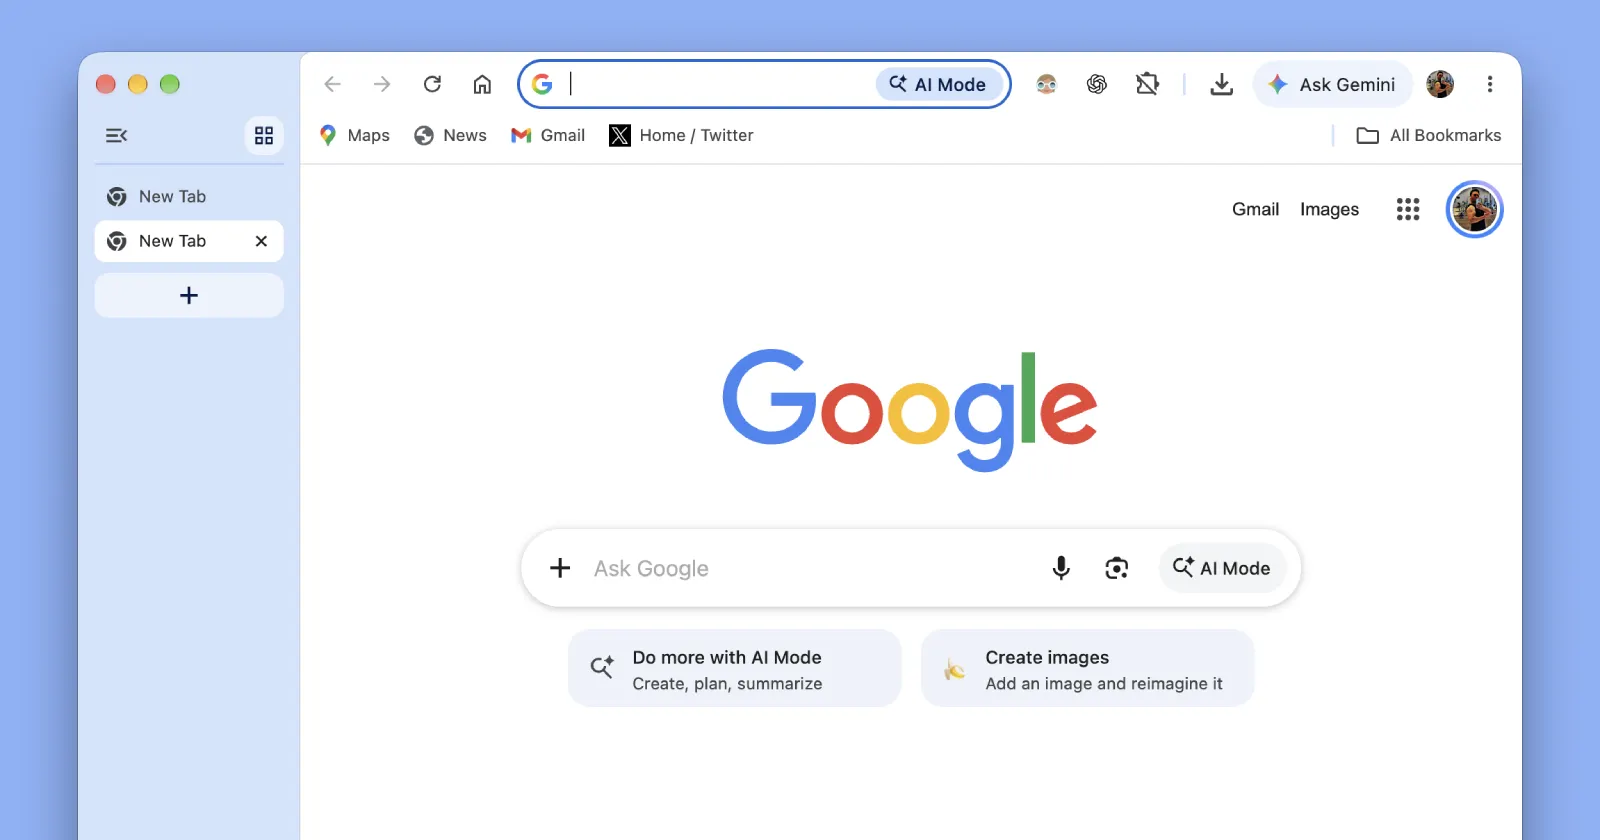The image size is (1600, 840).
Task: Open the Extensions puzzle icon
Action: (x=1147, y=84)
